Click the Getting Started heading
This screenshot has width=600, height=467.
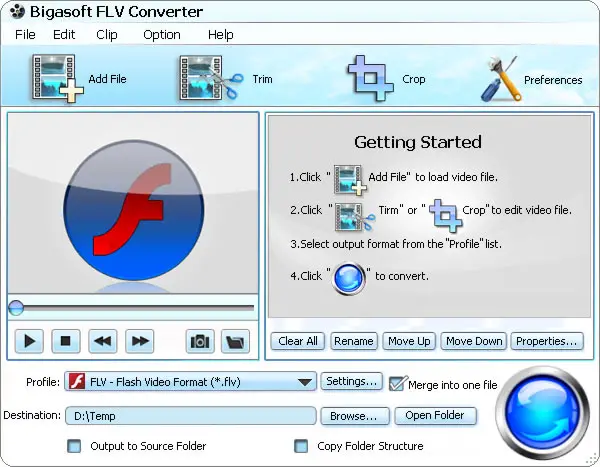(x=417, y=142)
